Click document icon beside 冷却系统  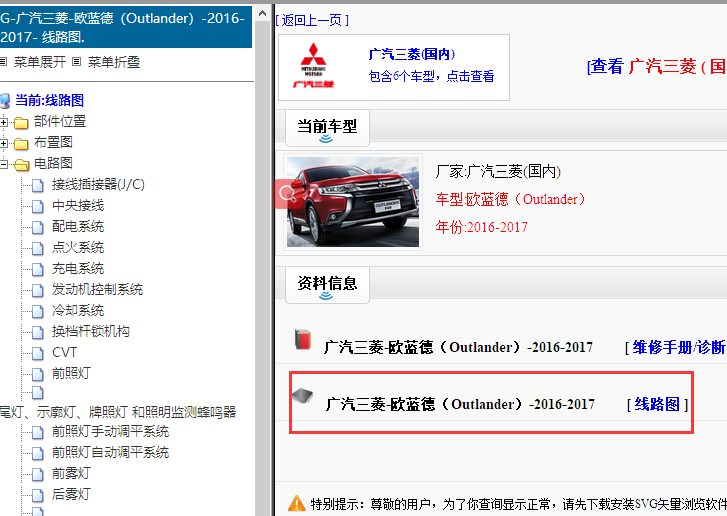38,311
